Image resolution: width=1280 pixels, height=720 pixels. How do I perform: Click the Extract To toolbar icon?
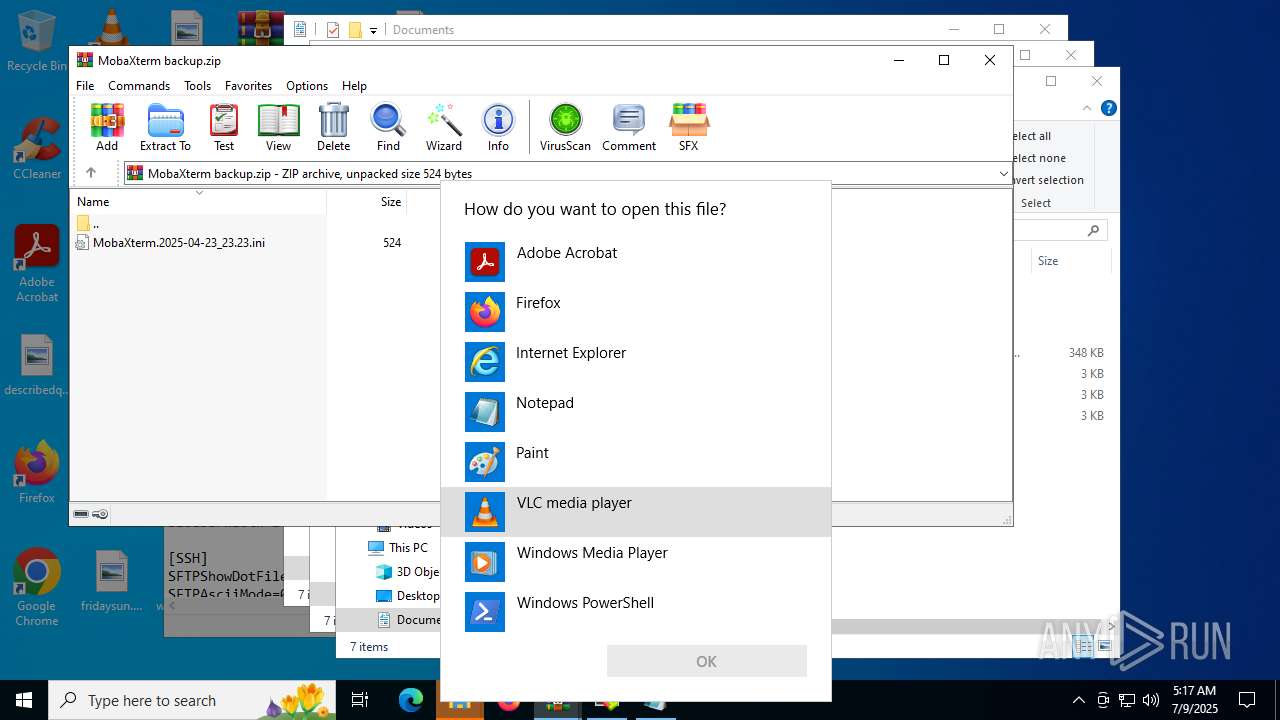(165, 127)
